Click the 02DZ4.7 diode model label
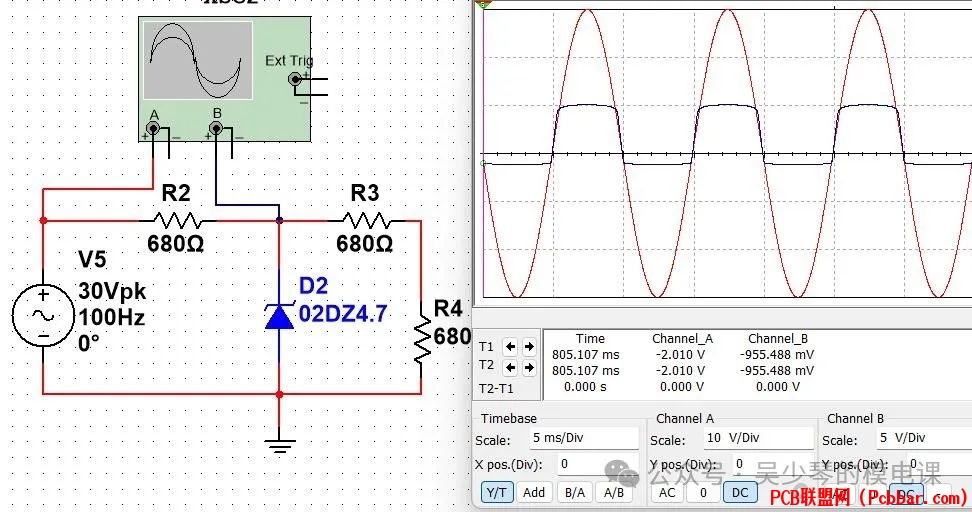This screenshot has width=972, height=512. 343,314
